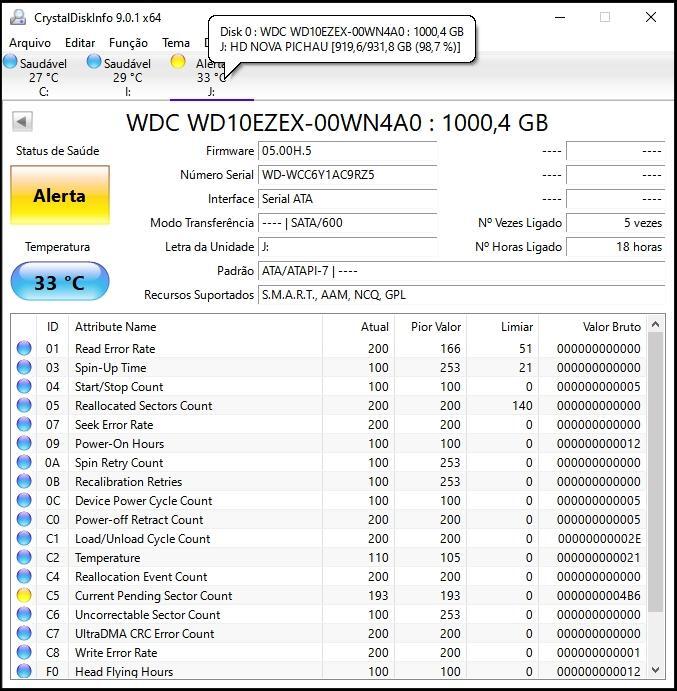The width and height of the screenshot is (677, 691).
Task: Select the Current Pending Sector Count row text
Action: (x=153, y=595)
